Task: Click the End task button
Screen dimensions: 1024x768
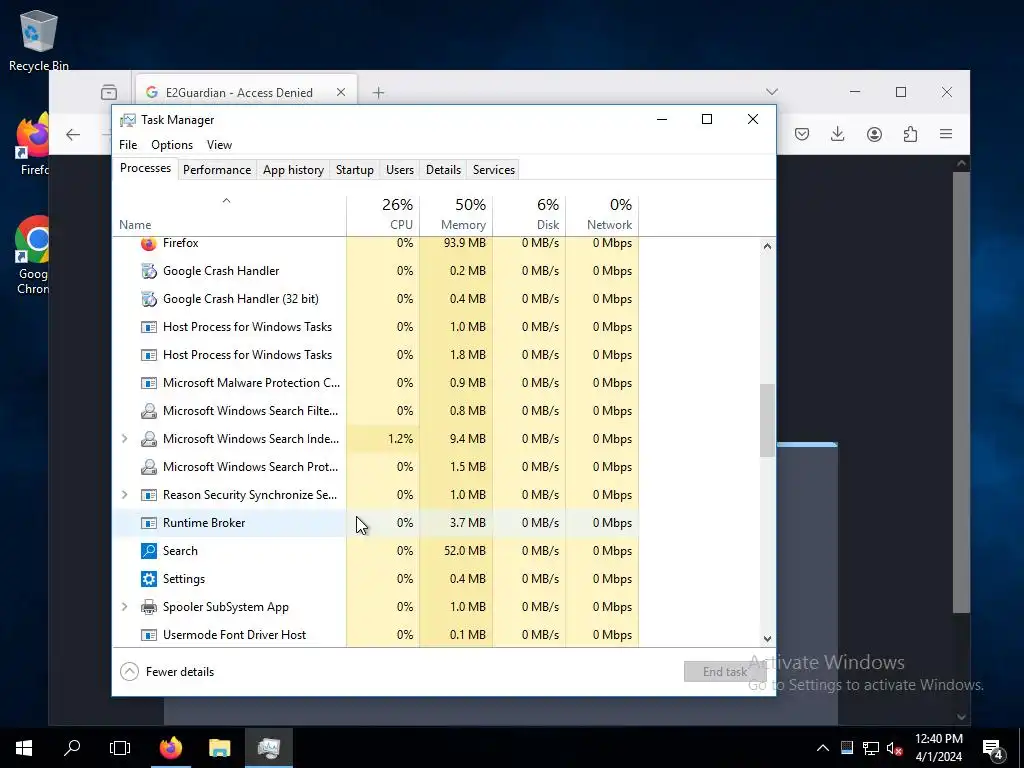Action: 724,672
